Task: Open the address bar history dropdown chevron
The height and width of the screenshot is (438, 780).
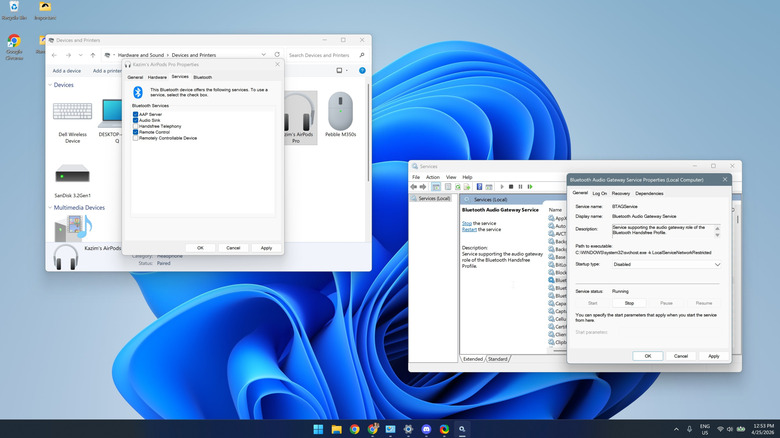Action: pos(263,55)
